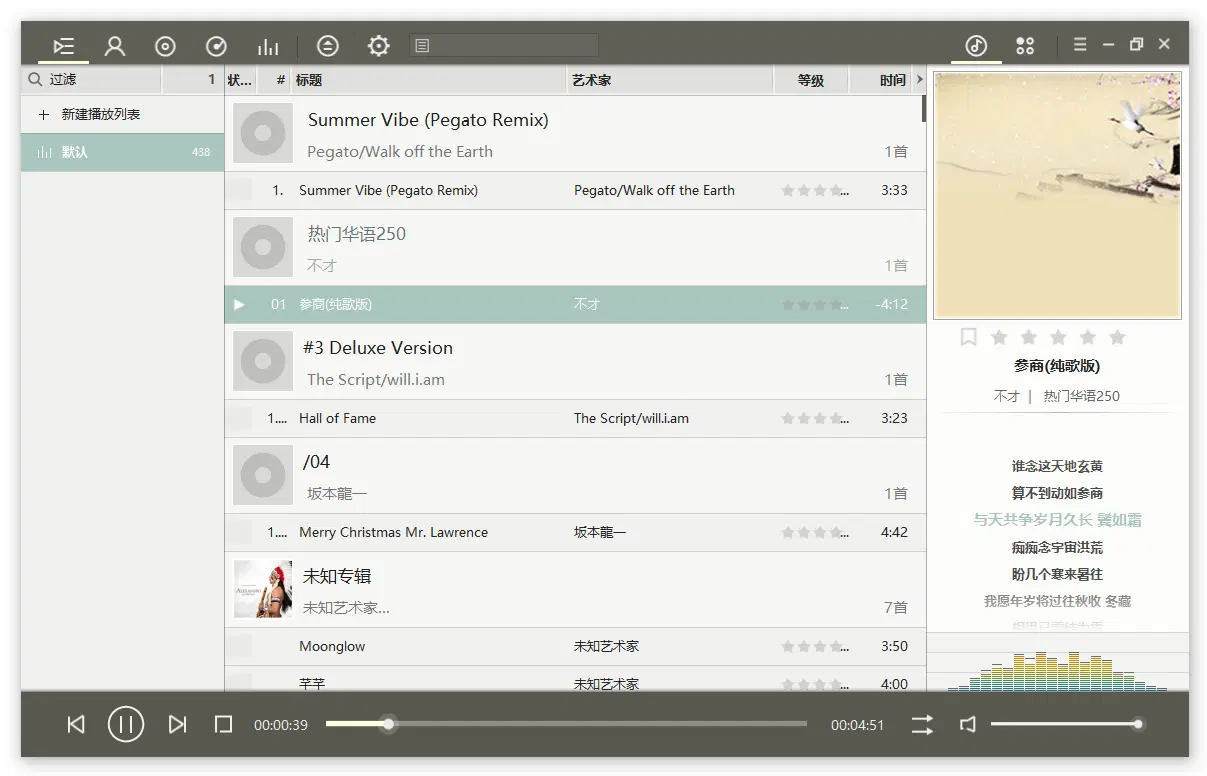Screen dimensions: 1207x776
Task: Open the four-dot grid view icon
Action: [x=1024, y=45]
